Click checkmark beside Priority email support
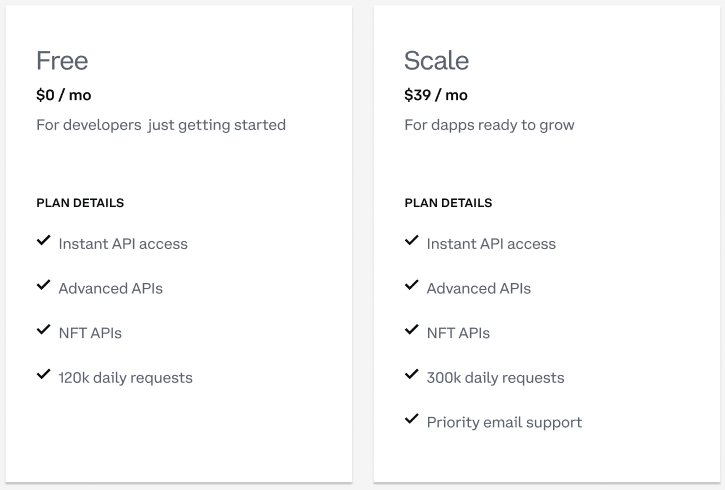 (x=412, y=419)
